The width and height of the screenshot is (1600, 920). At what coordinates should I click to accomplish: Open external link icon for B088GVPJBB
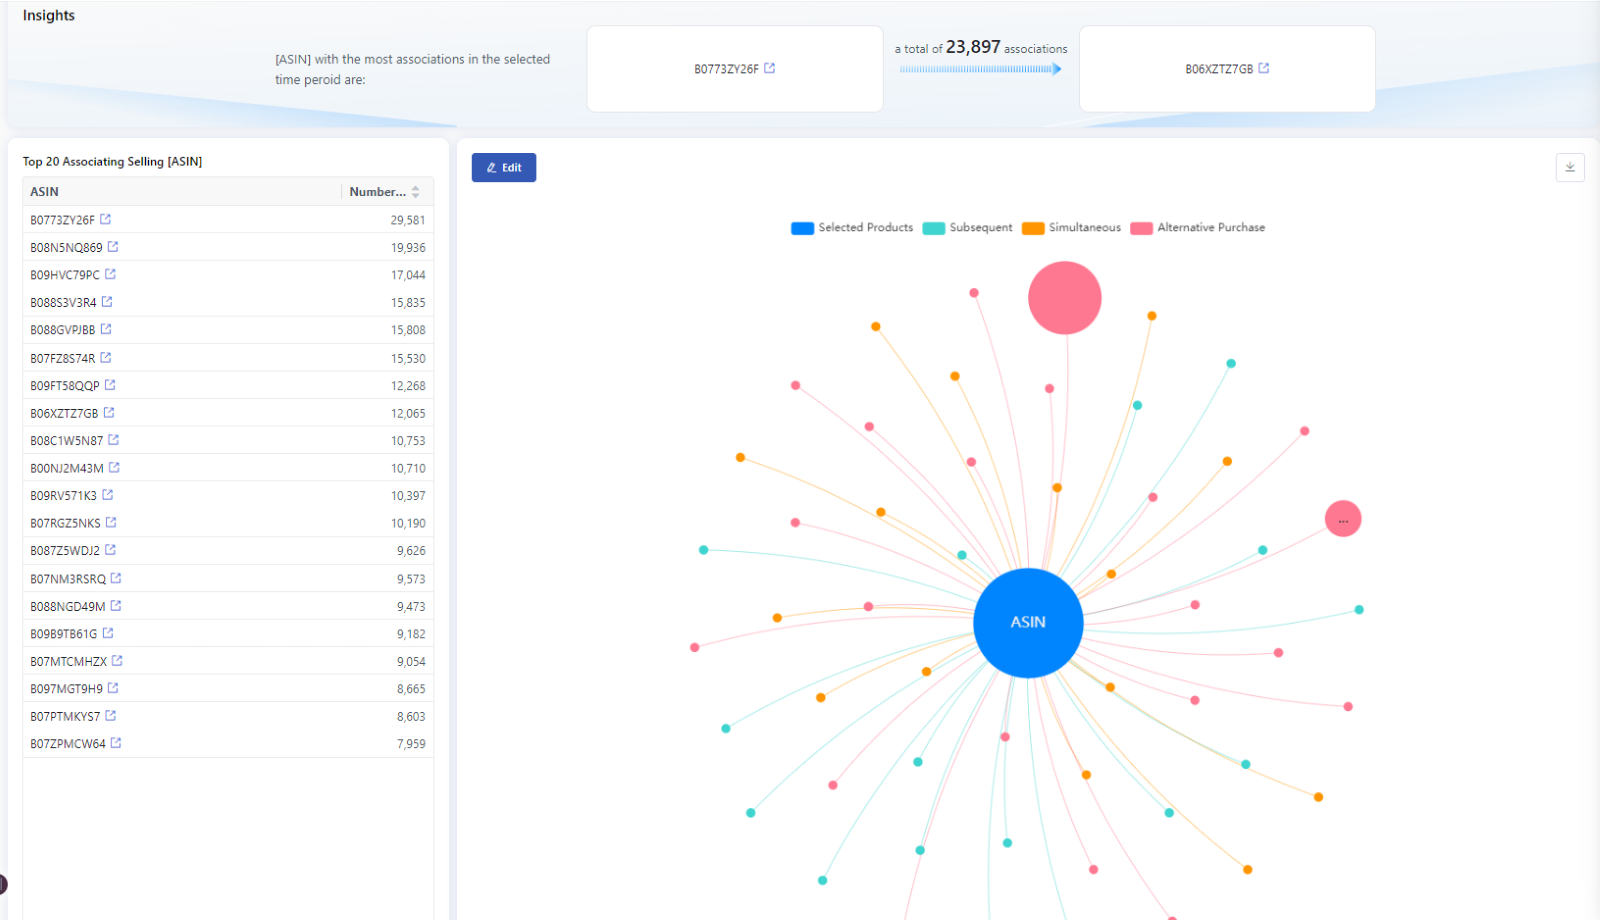(106, 329)
